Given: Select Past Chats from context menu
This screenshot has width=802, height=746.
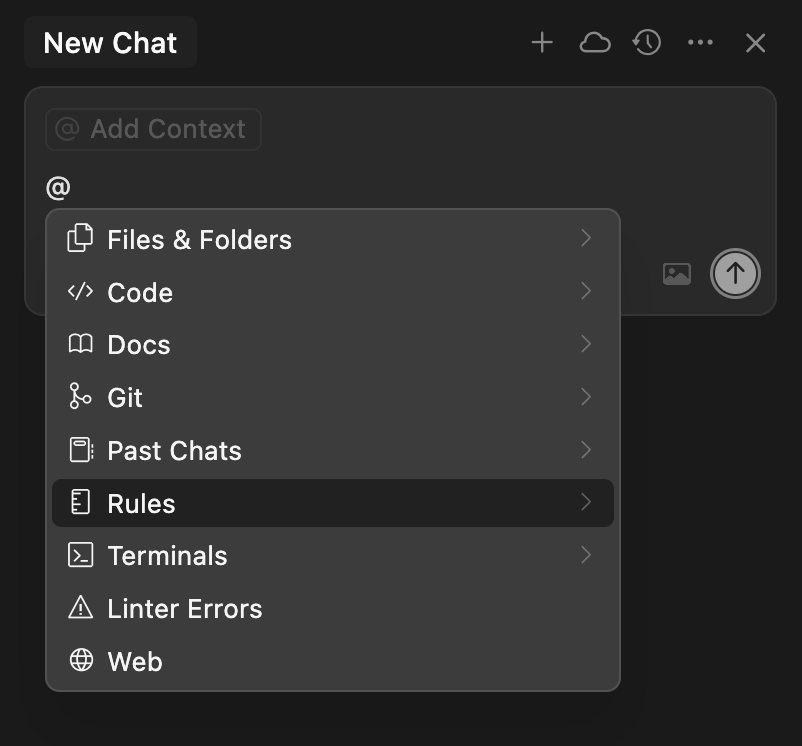Looking at the screenshot, I should coord(175,450).
